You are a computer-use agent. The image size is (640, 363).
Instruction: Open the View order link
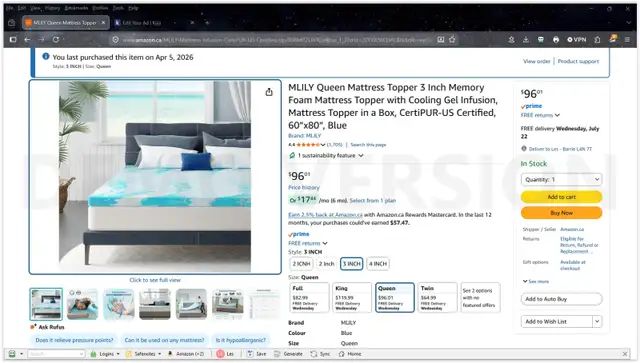[x=537, y=61]
